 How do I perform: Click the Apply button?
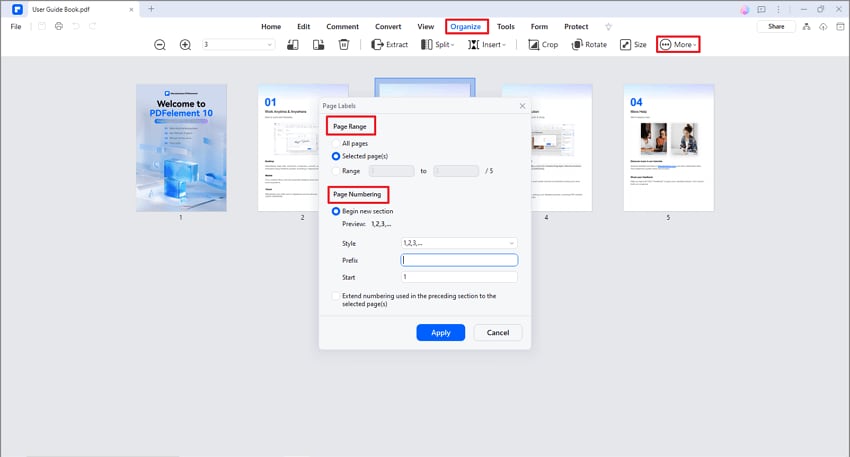pyautogui.click(x=441, y=333)
